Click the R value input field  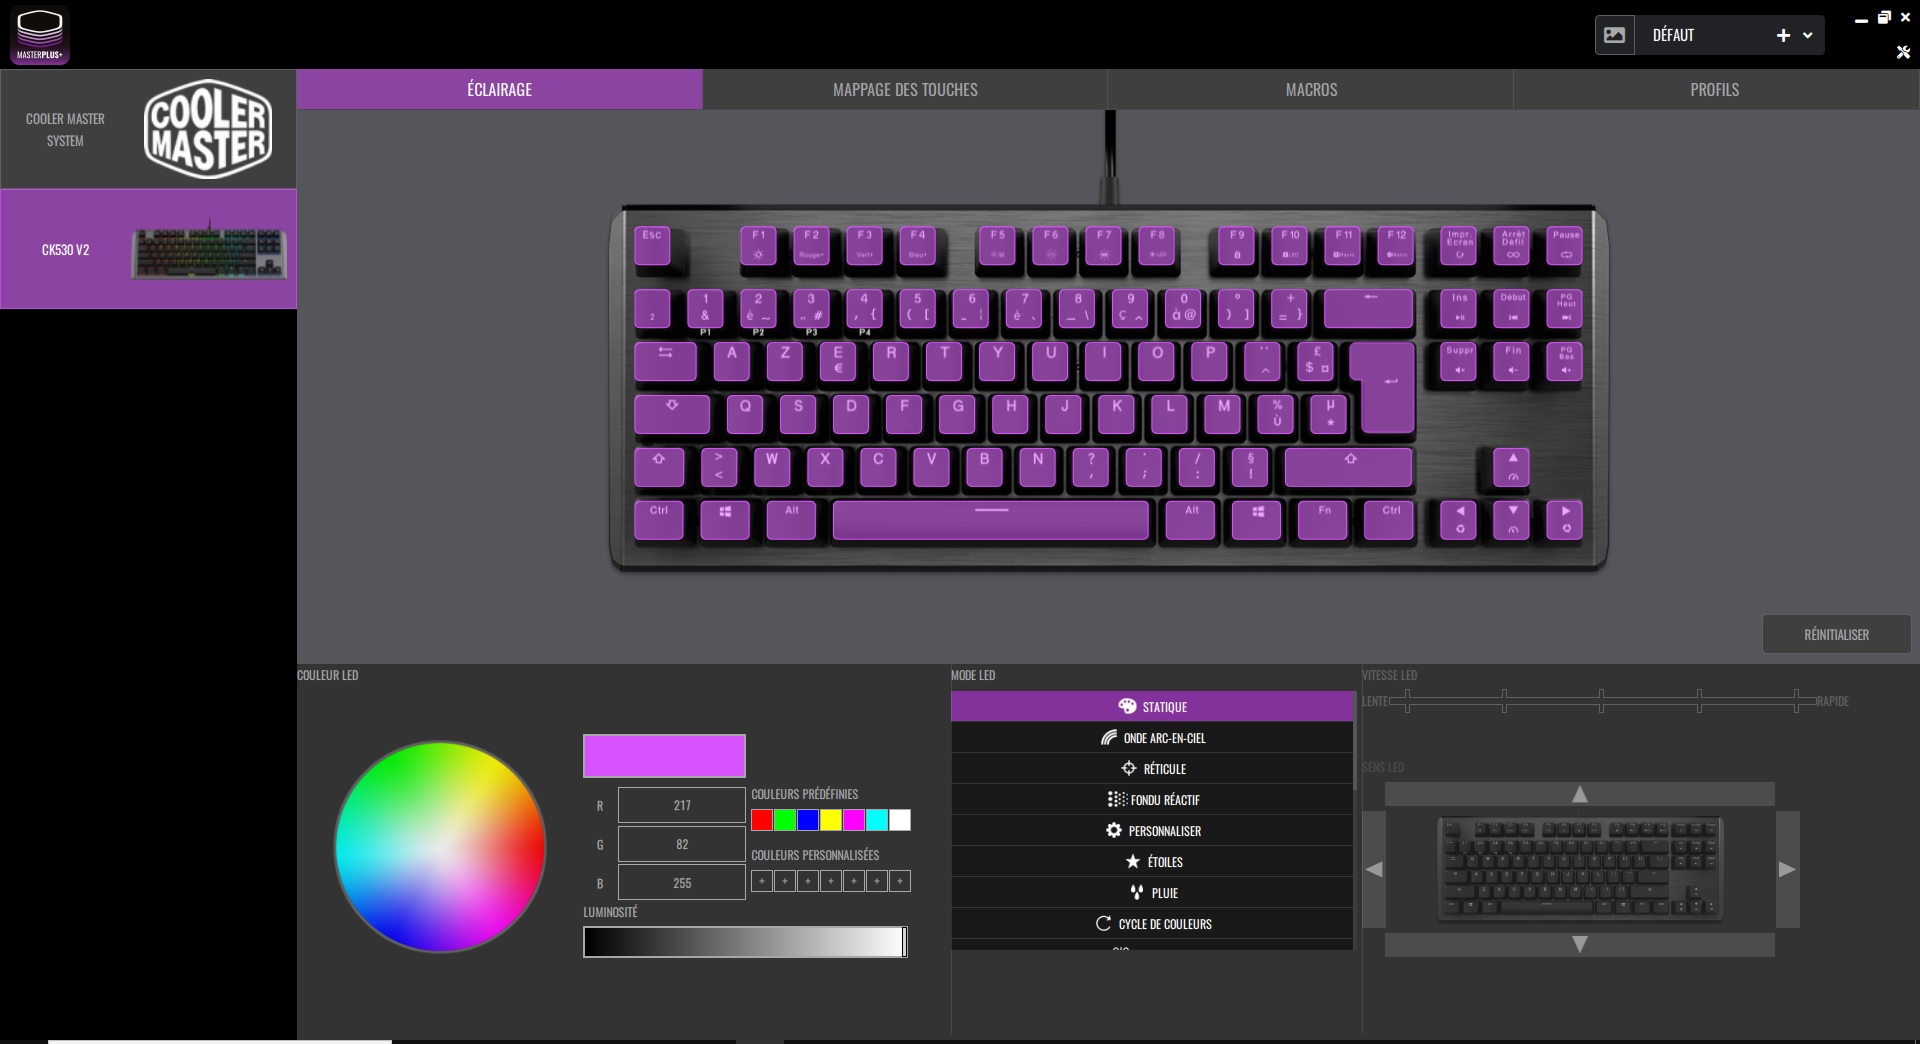coord(681,805)
